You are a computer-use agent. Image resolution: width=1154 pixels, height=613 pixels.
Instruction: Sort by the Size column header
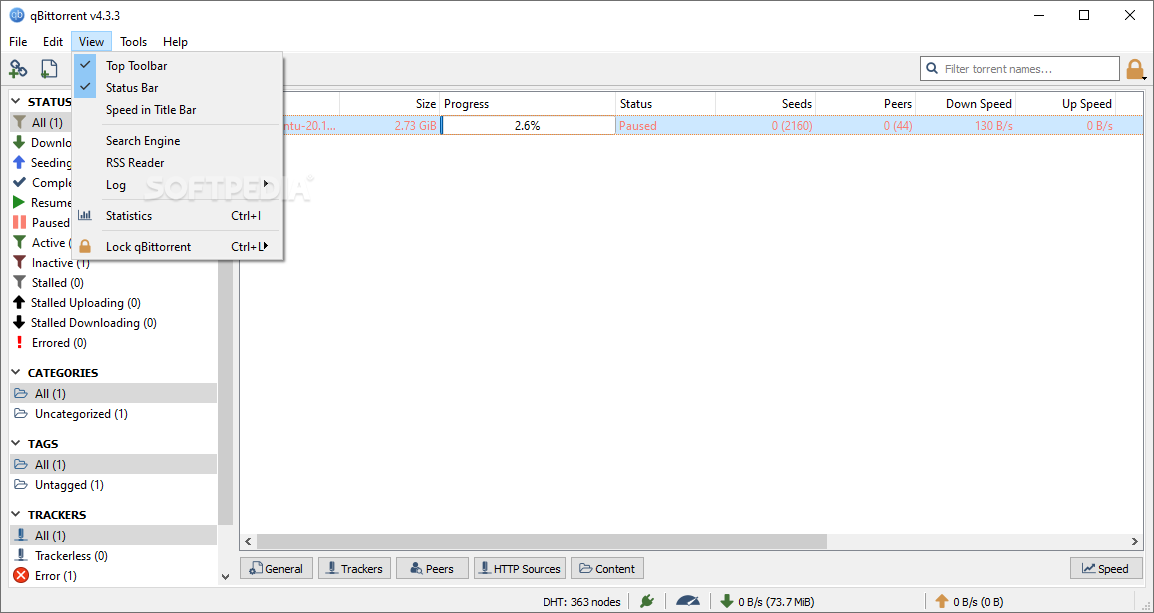[x=389, y=104]
